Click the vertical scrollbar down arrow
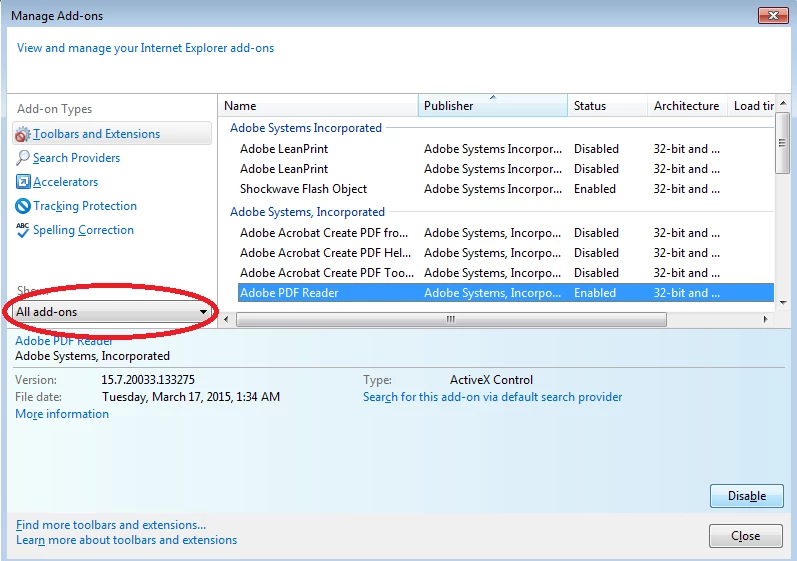Viewport: 797px width, 561px height. [783, 303]
